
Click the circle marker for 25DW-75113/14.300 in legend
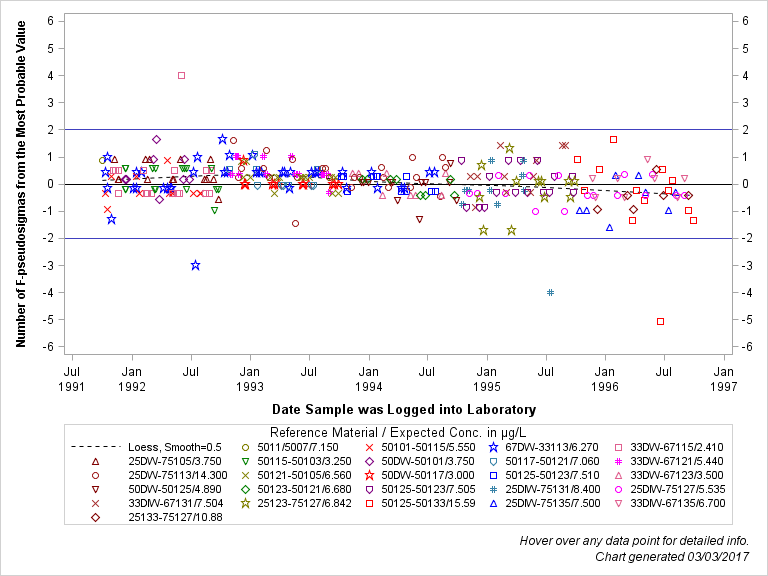[x=96, y=476]
